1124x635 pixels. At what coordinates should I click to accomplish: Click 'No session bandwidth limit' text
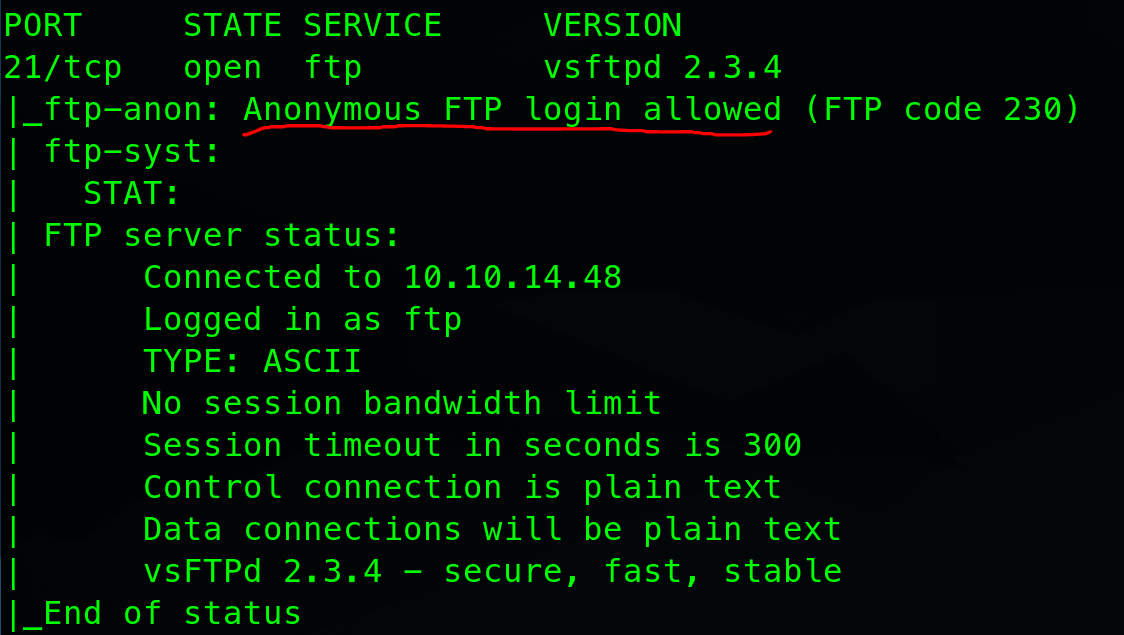point(402,404)
